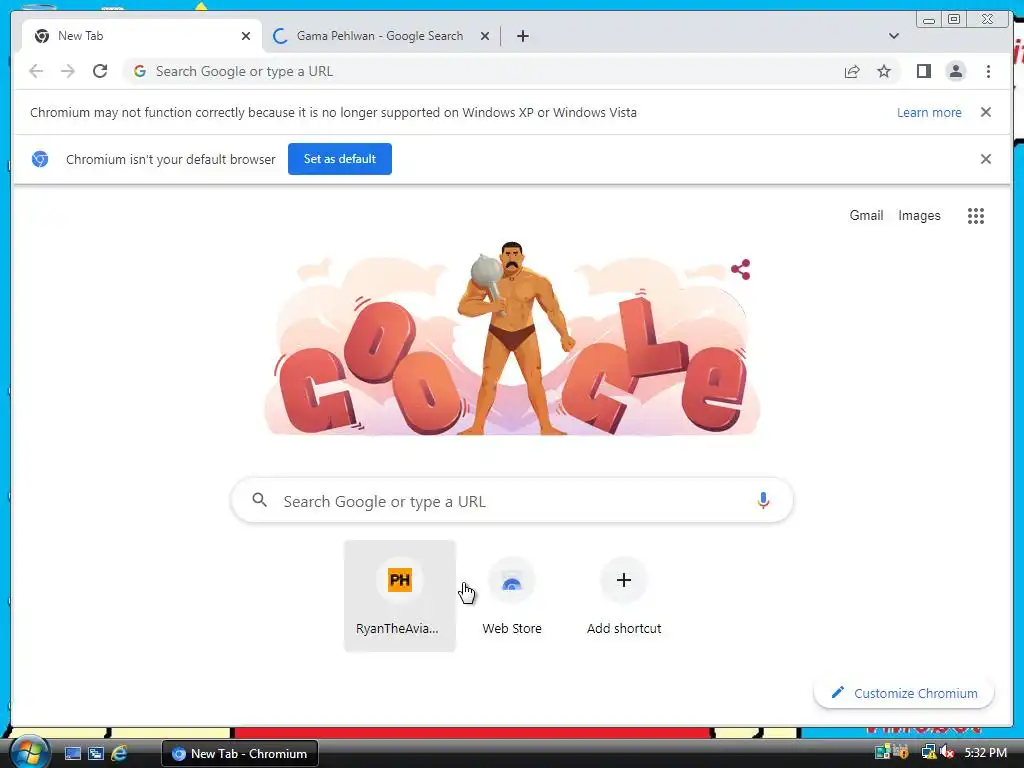
Task: Open the Windows Start orb
Action: (28, 753)
